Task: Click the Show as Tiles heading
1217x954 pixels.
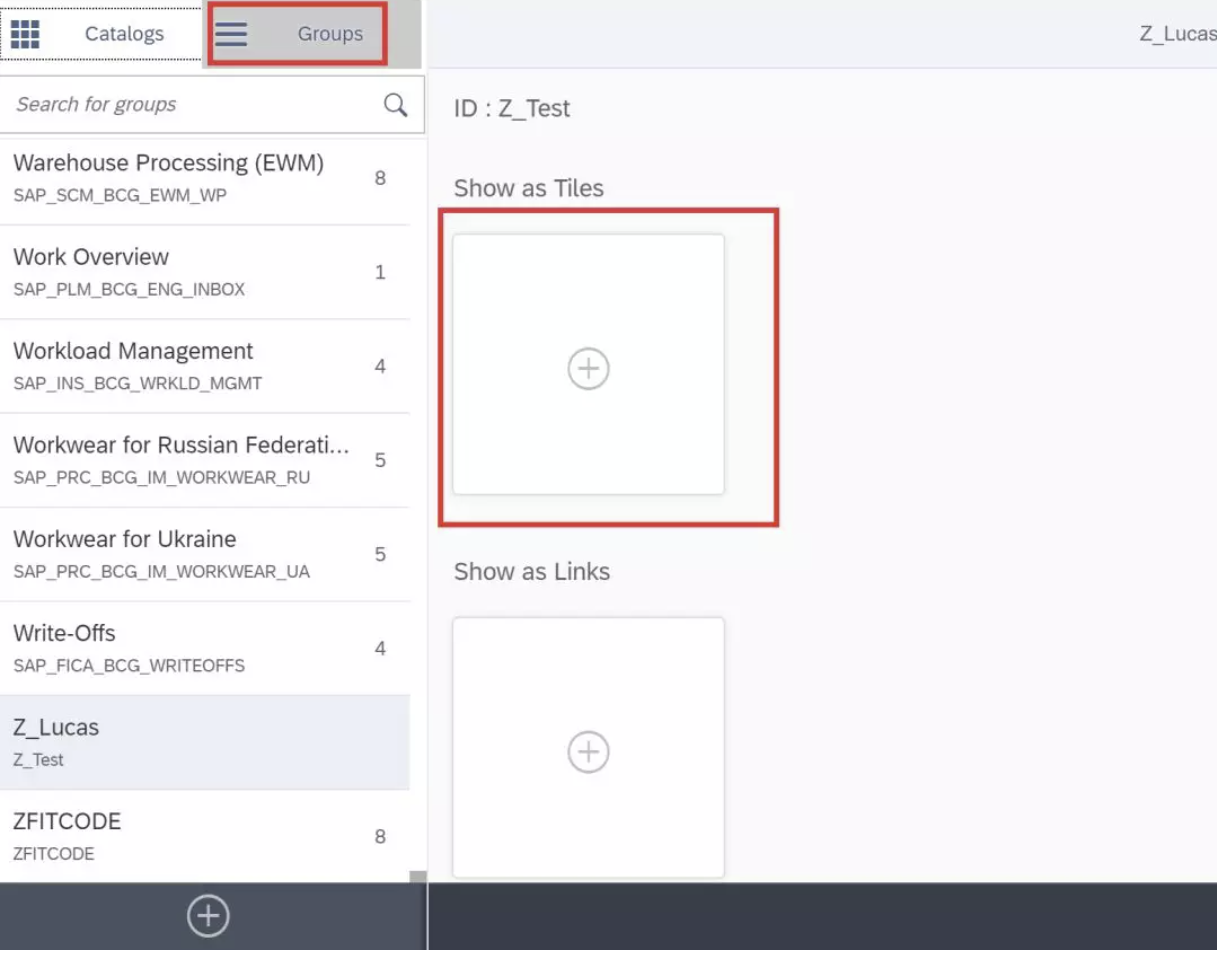Action: point(529,188)
